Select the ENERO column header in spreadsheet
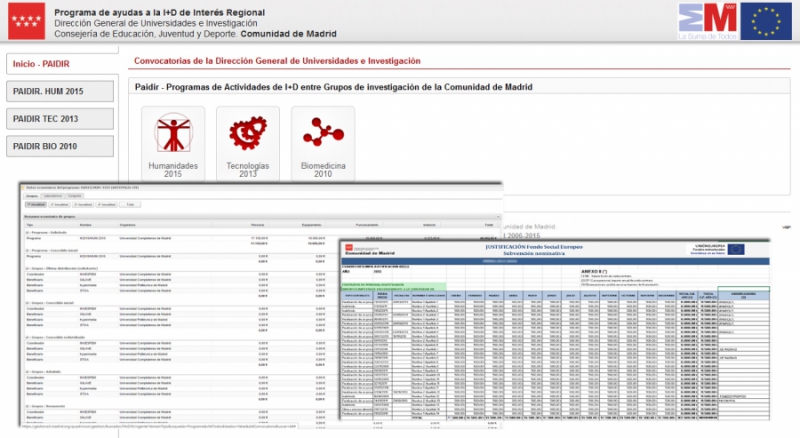The width and height of the screenshot is (800, 438). coord(456,296)
